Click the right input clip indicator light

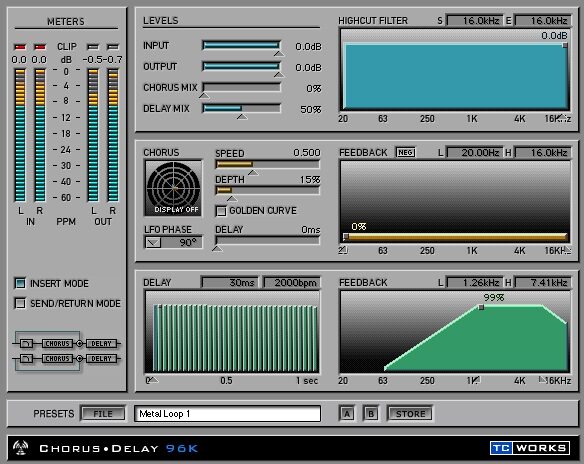coord(40,47)
